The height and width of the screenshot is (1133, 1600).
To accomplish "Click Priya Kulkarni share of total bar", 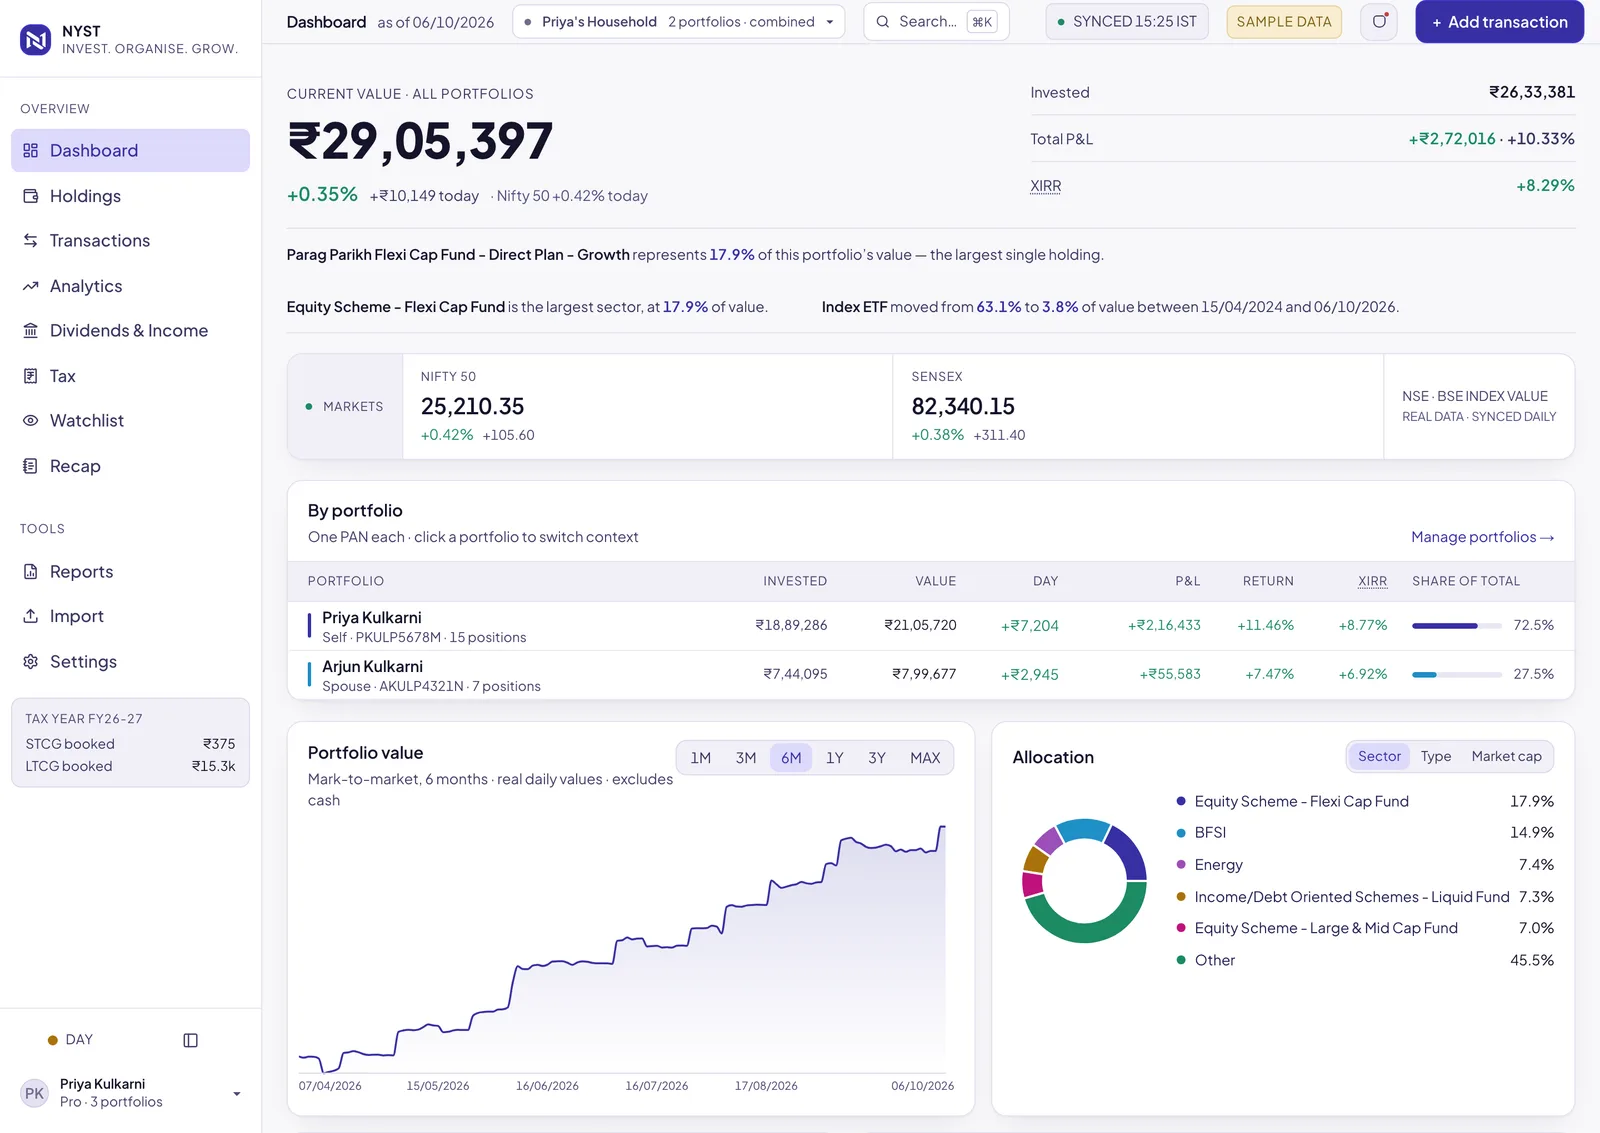I will click(1457, 626).
